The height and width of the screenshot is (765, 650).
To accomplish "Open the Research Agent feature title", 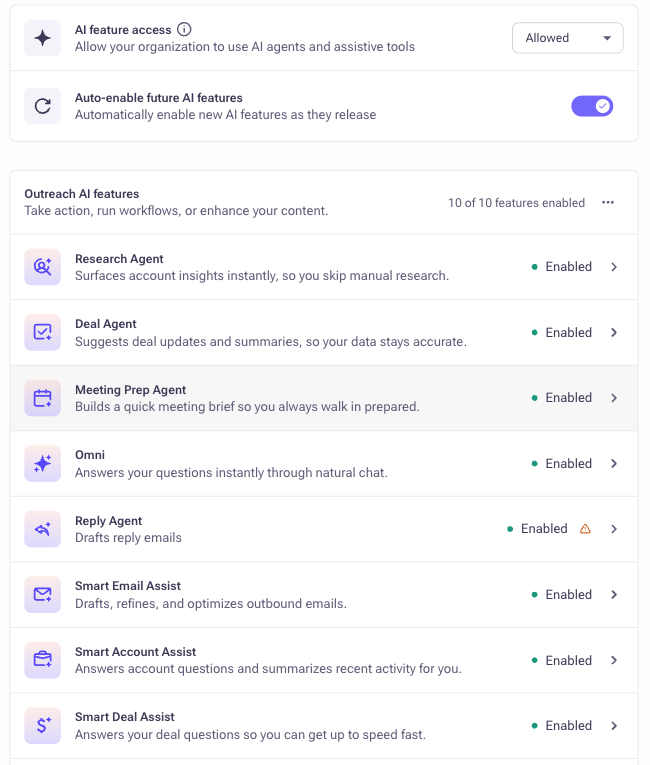I will [x=119, y=259].
